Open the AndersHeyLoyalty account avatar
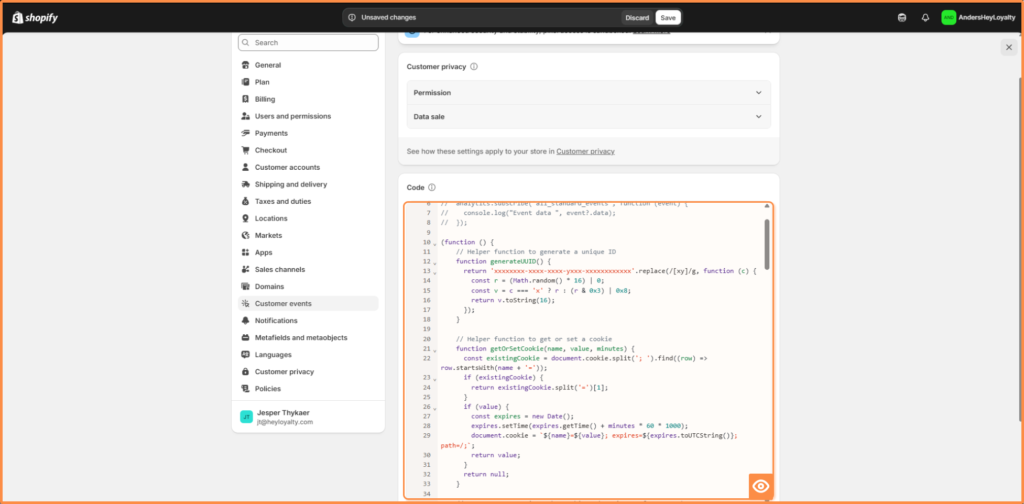The width and height of the screenshot is (1024, 504). click(949, 17)
